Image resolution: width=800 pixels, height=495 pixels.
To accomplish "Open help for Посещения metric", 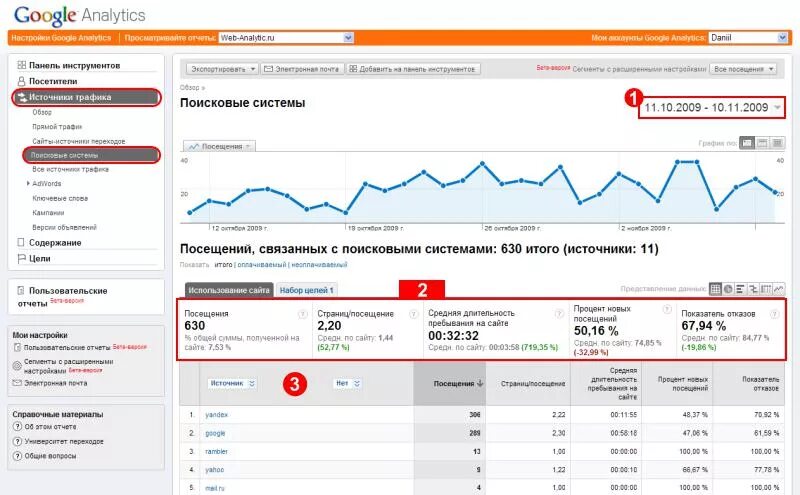I will point(303,314).
